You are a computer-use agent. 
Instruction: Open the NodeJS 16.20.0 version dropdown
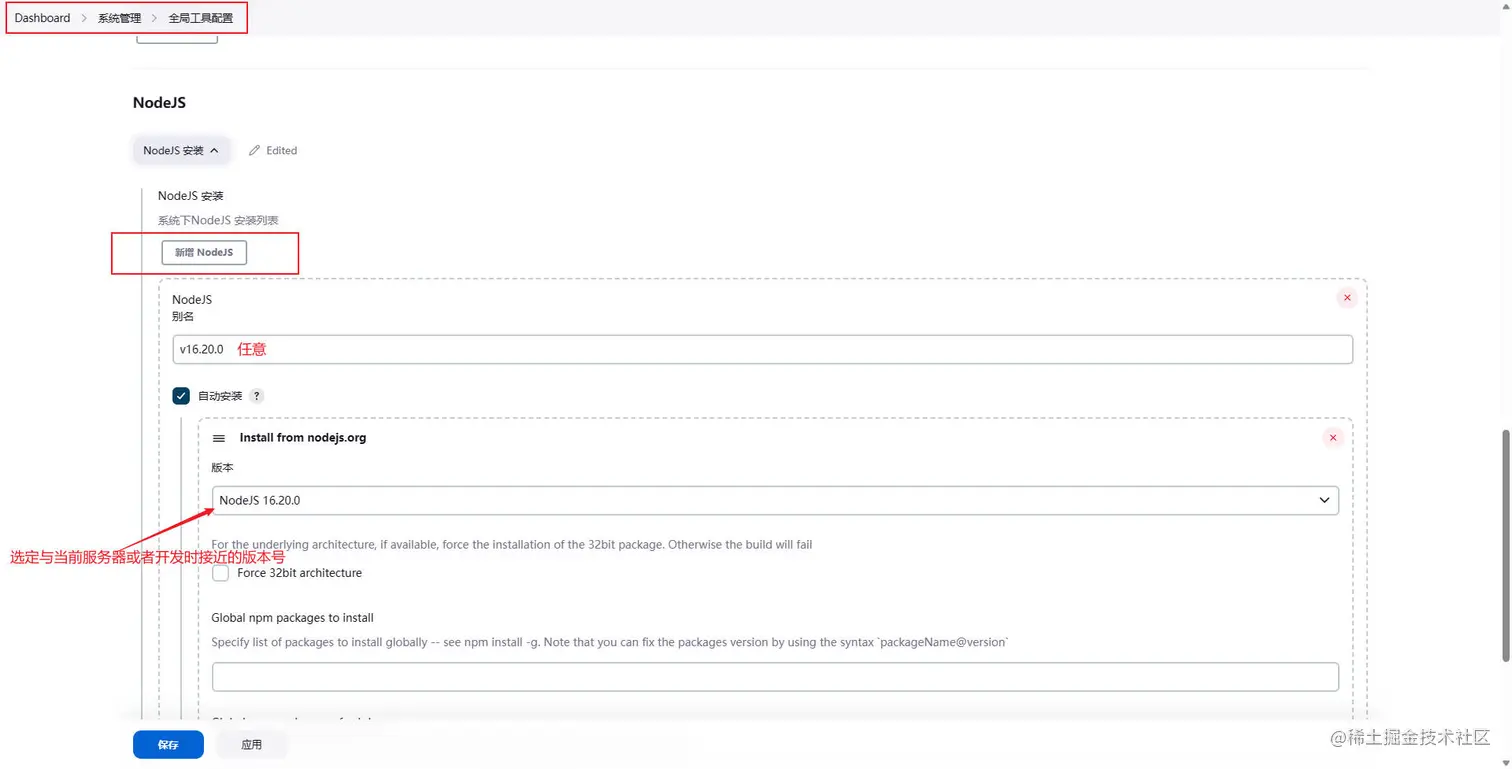coord(775,500)
